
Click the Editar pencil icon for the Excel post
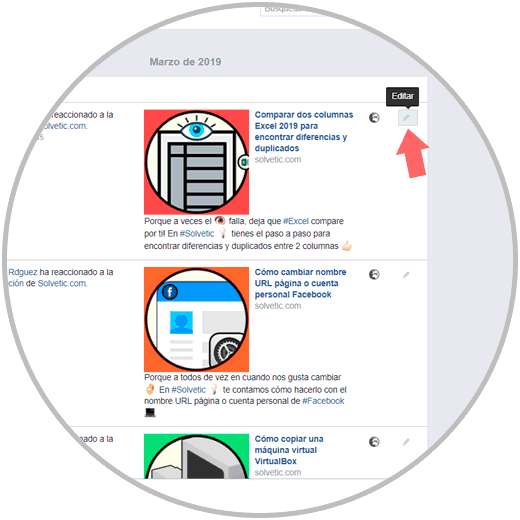[x=407, y=118]
